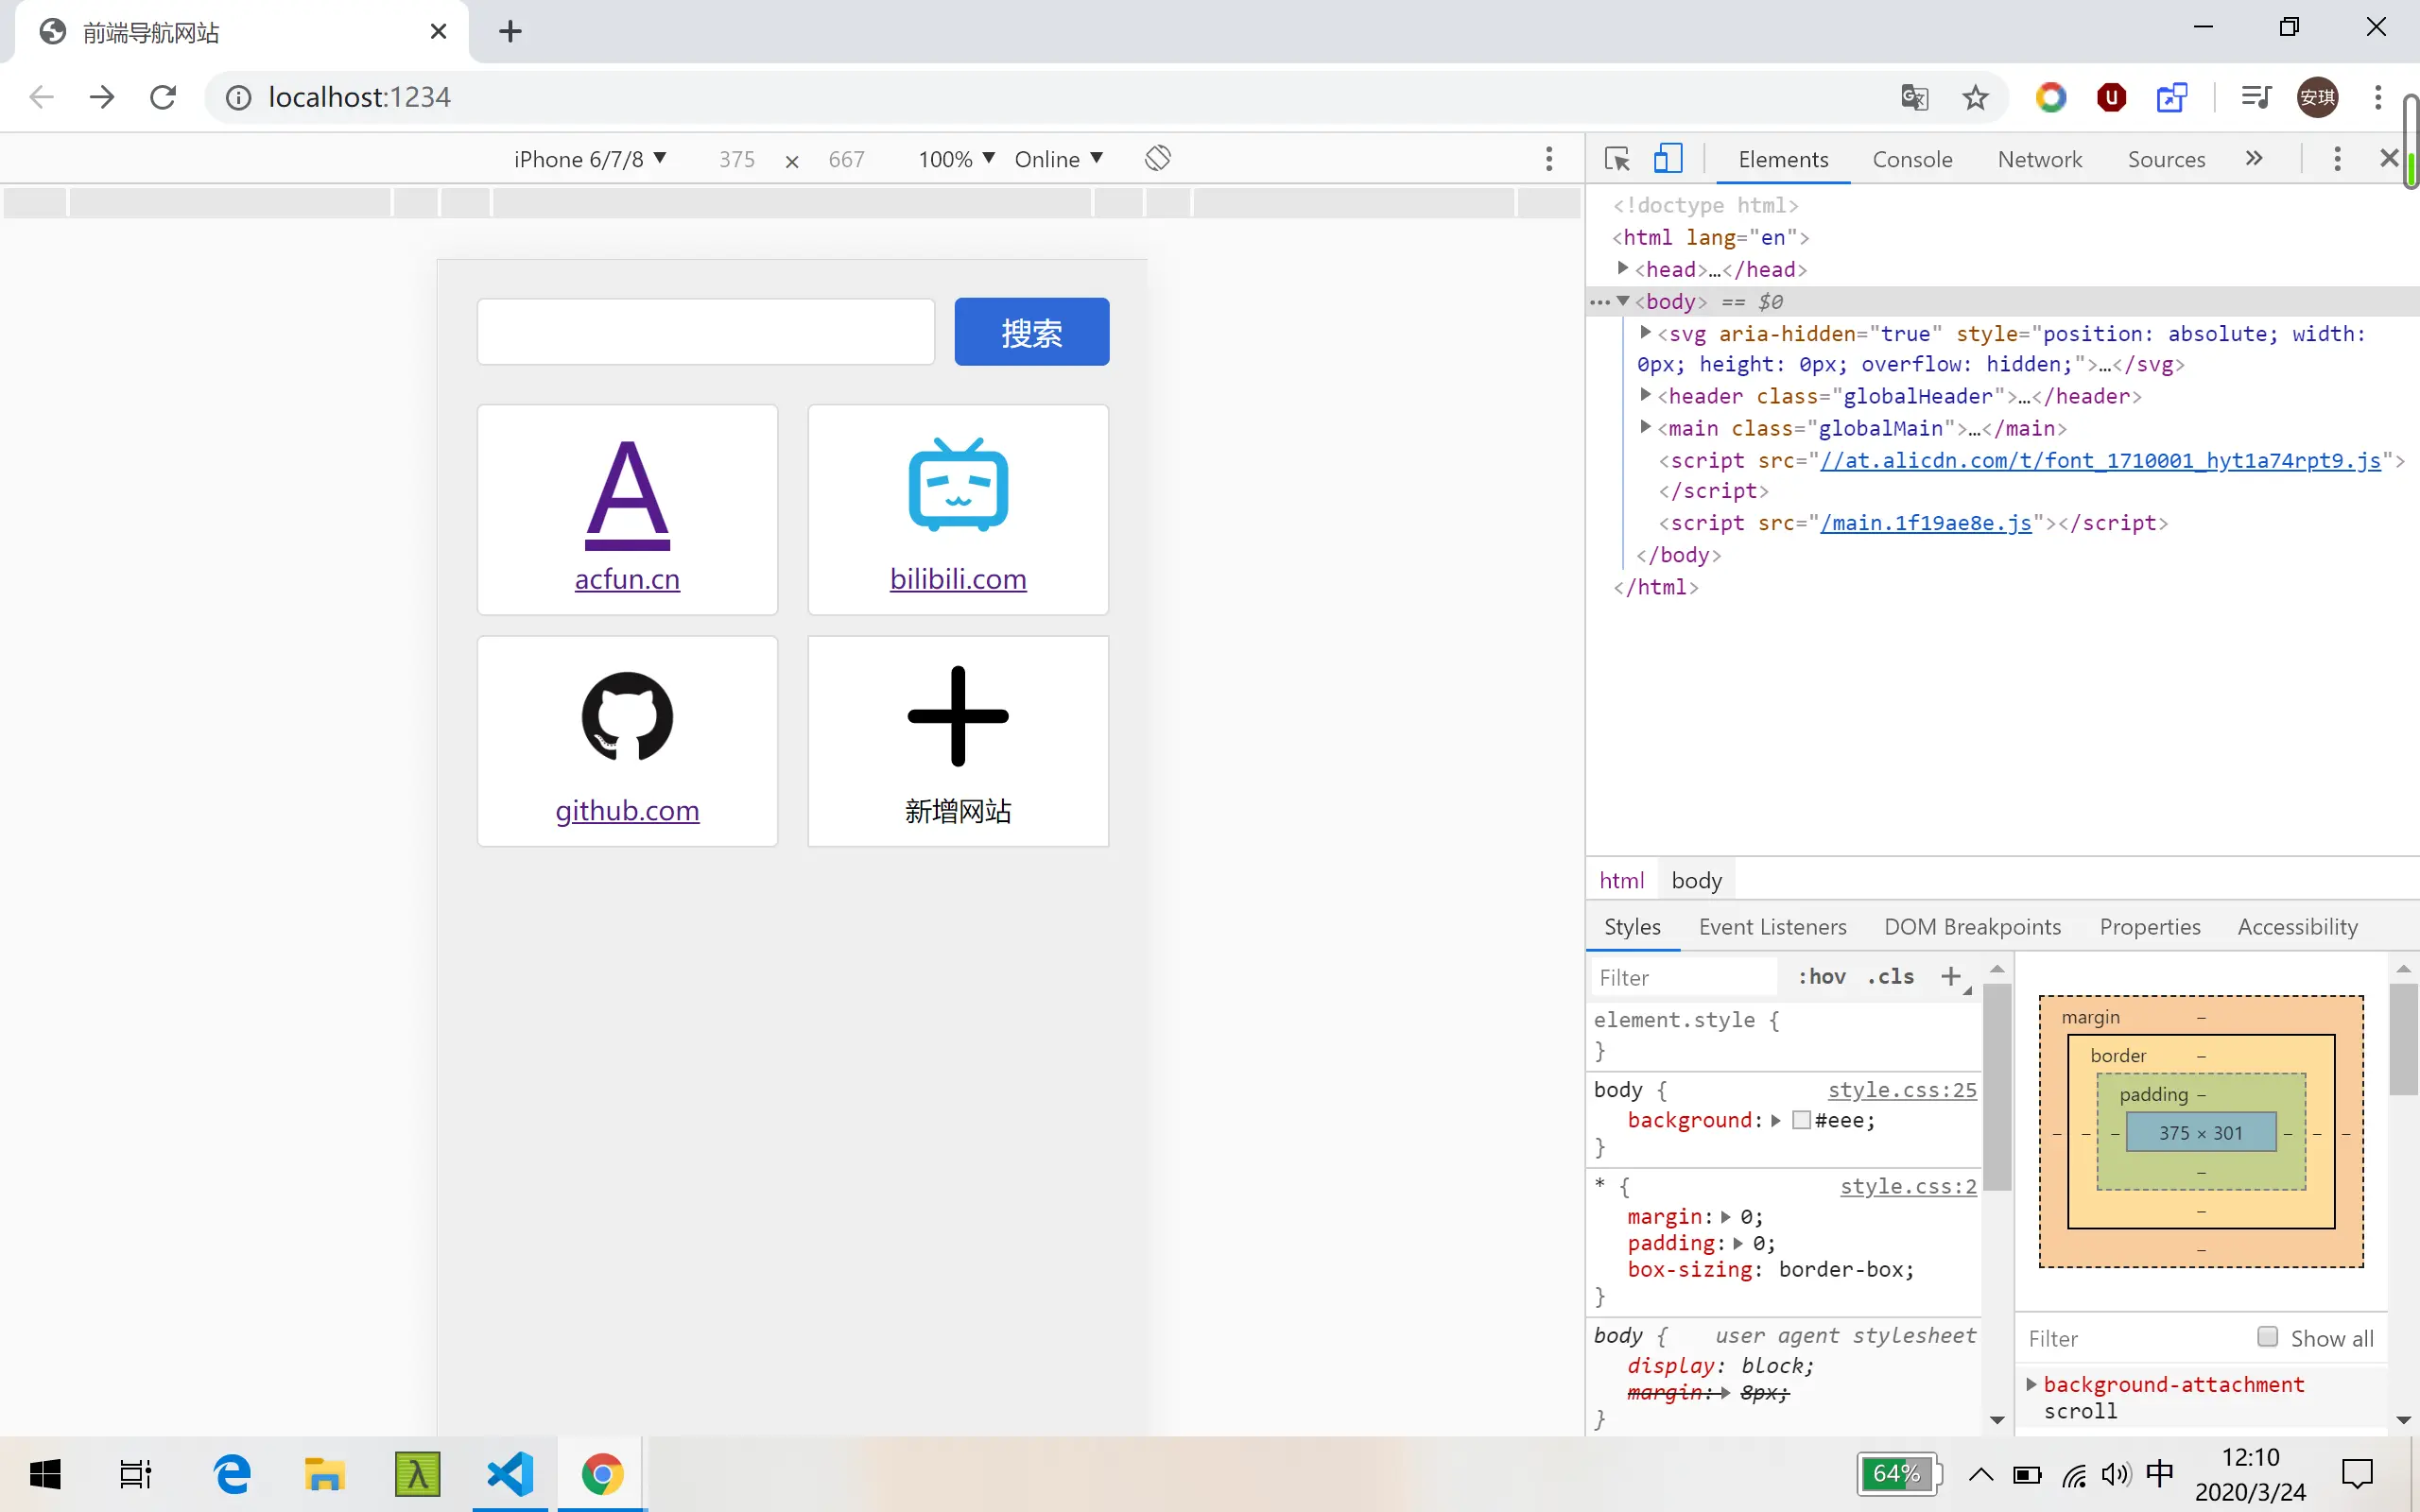The image size is (2420, 1512).
Task: Expand the header globalHeader node
Action: [x=1645, y=396]
